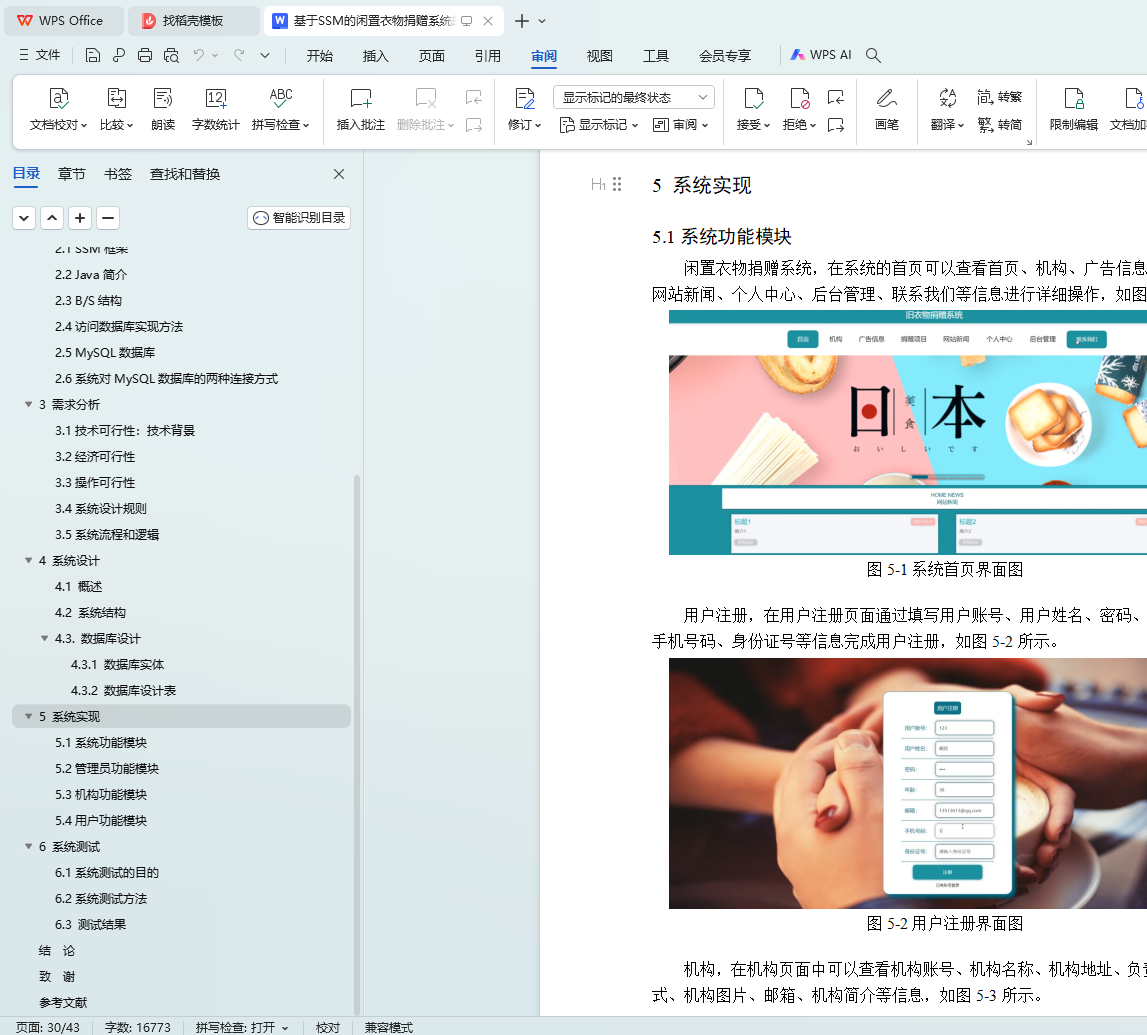Open 显示标记 dropdown
The image size is (1147, 1035).
[x=598, y=125]
